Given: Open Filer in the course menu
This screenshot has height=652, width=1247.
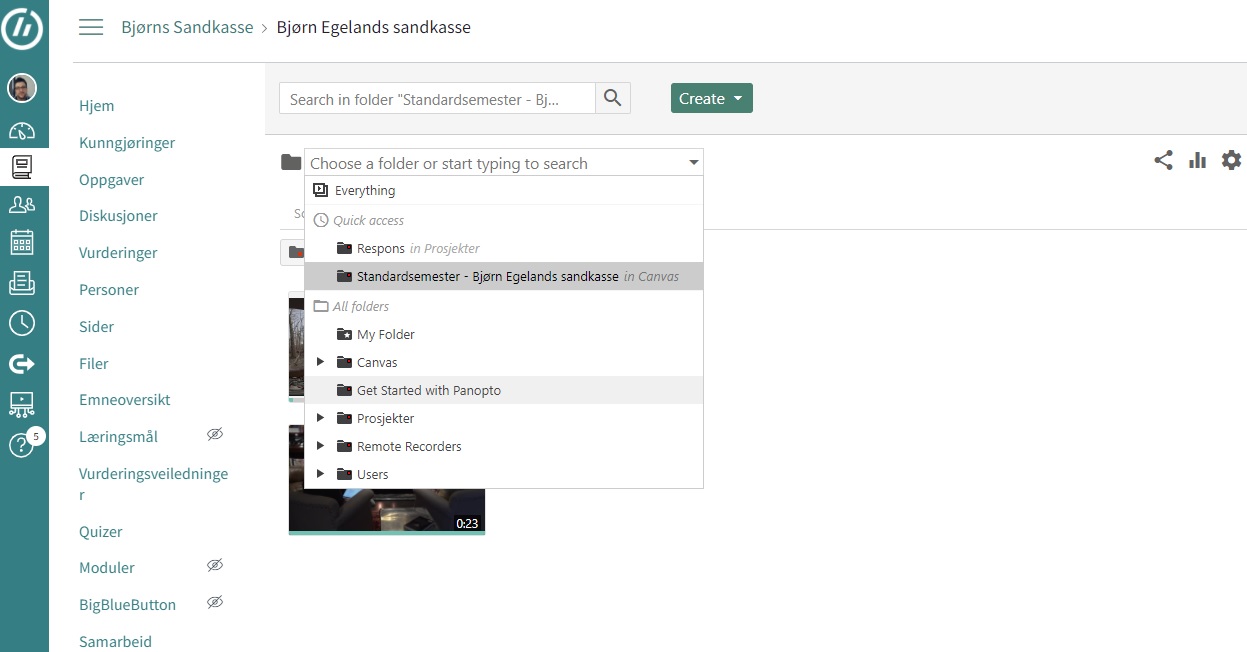Looking at the screenshot, I should [94, 364].
